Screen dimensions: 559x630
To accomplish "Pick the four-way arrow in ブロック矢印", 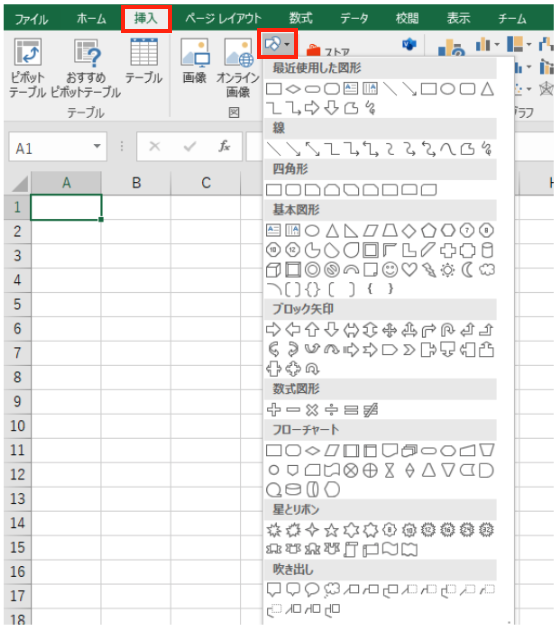I will pos(389,330).
